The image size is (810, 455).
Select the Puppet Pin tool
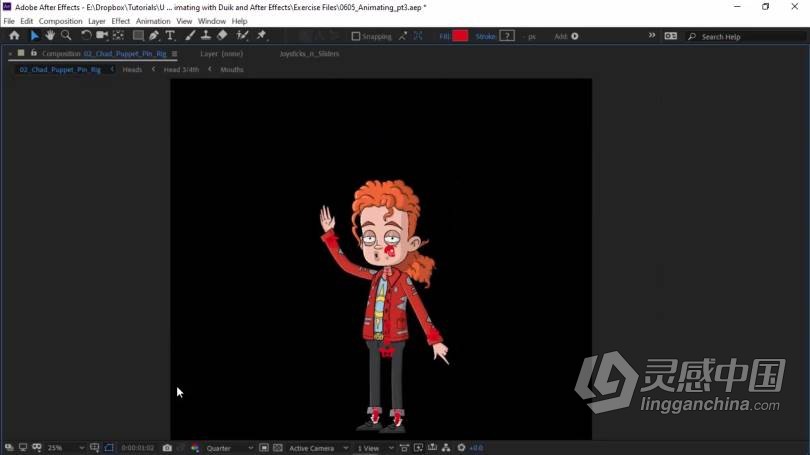point(261,36)
